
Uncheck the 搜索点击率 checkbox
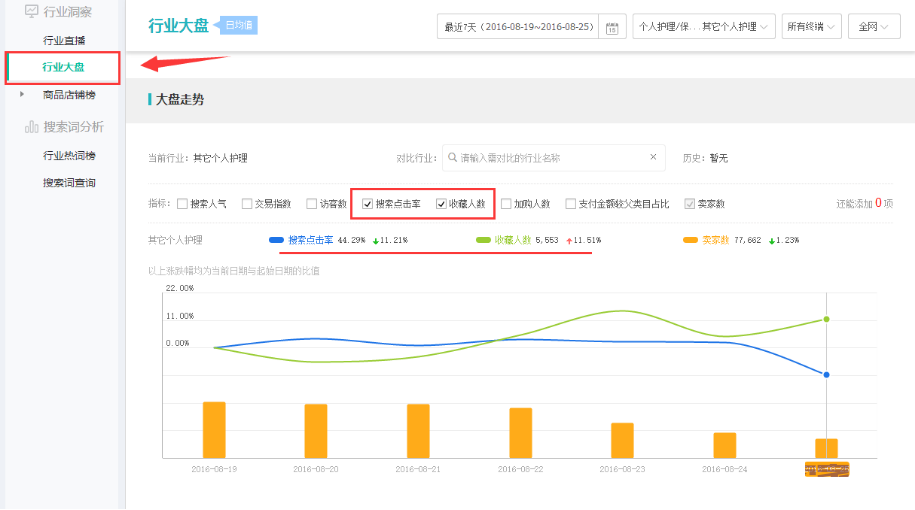[367, 204]
